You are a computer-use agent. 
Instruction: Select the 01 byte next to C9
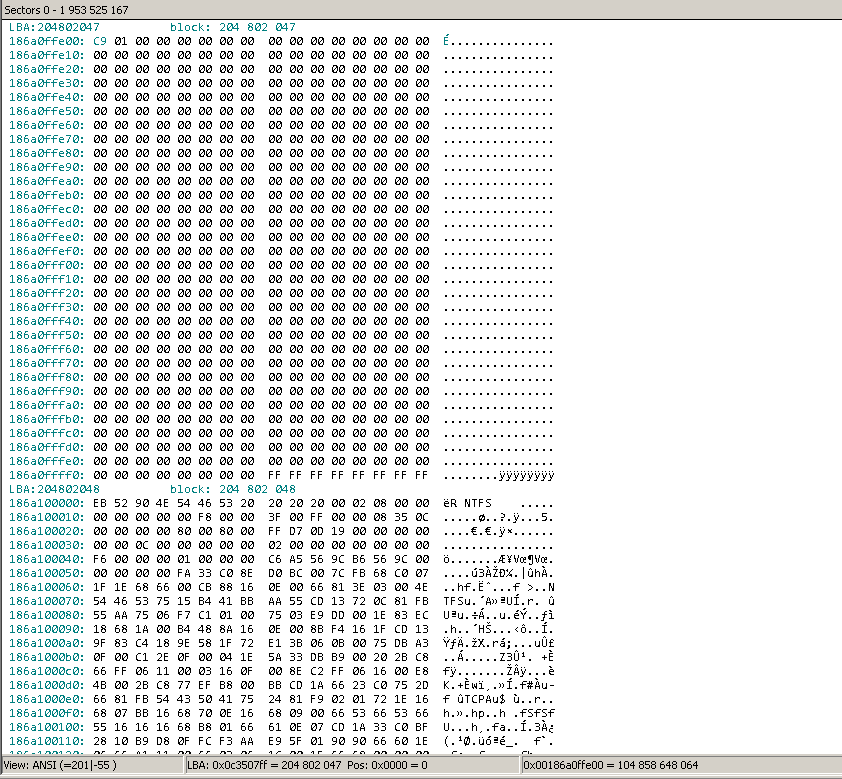pyautogui.click(x=121, y=41)
